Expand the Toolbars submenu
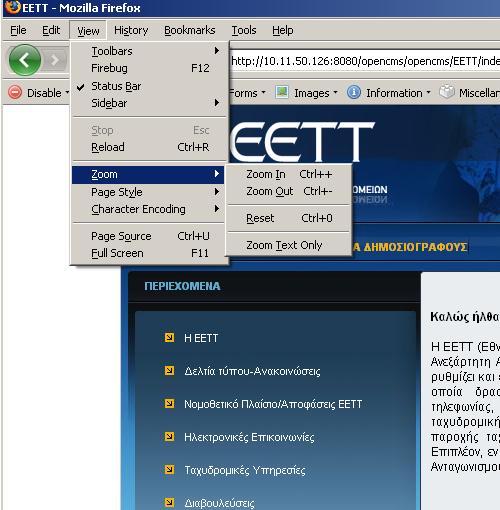Image resolution: width=500 pixels, height=510 pixels. tap(149, 51)
